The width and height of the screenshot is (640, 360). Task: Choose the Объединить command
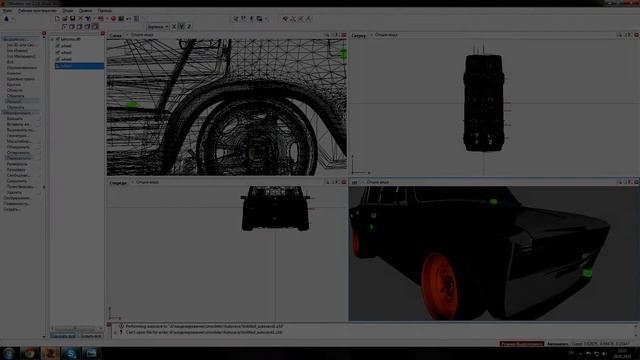tap(18, 147)
